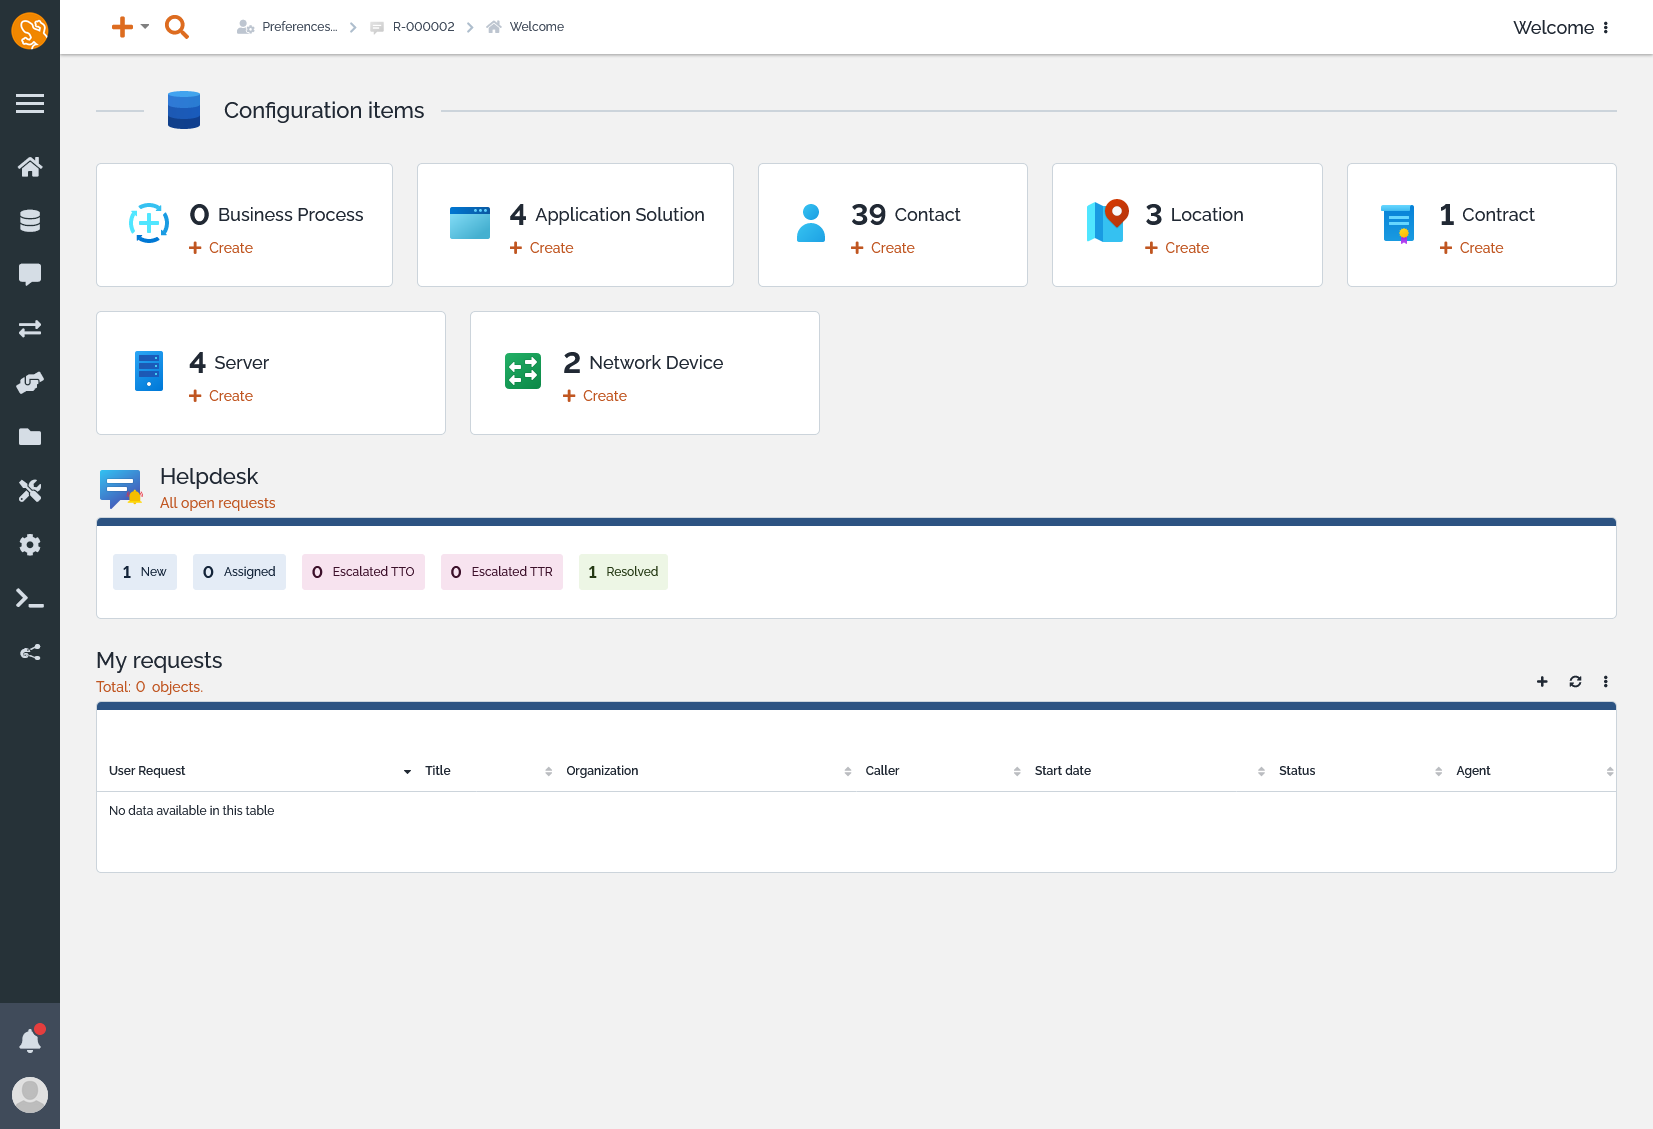Viewport: 1653px width, 1129px height.
Task: Select the pink Escalated TTO badge
Action: point(363,572)
